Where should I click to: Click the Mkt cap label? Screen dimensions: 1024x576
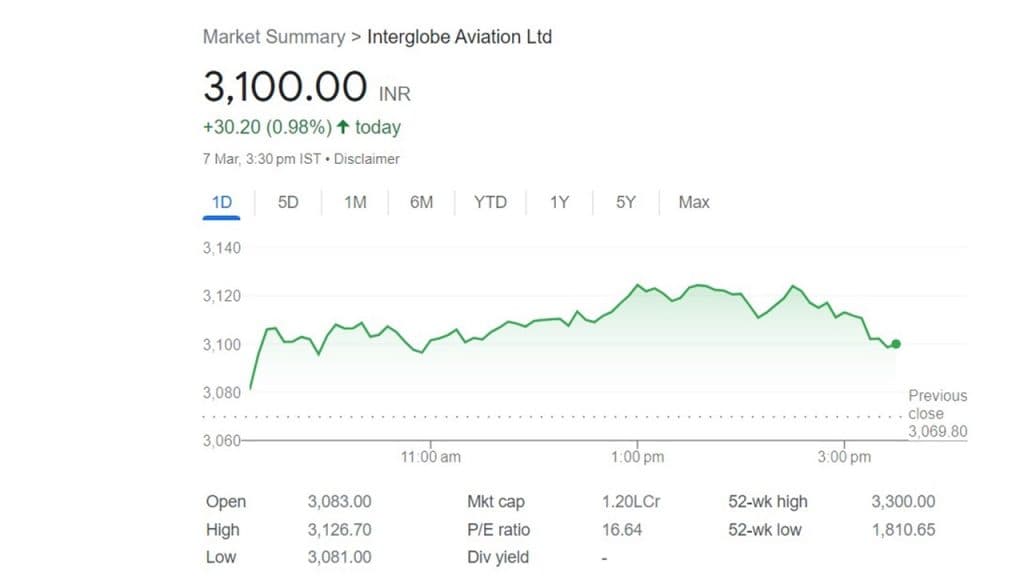pos(495,502)
